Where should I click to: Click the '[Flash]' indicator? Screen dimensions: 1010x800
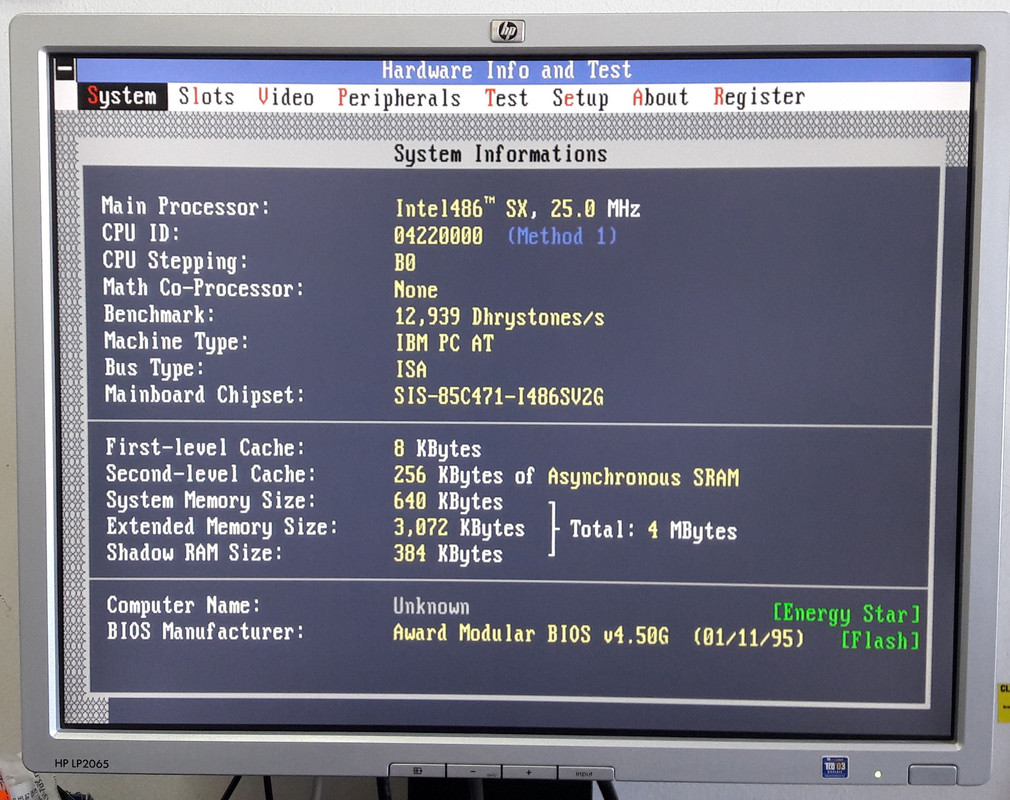point(880,641)
